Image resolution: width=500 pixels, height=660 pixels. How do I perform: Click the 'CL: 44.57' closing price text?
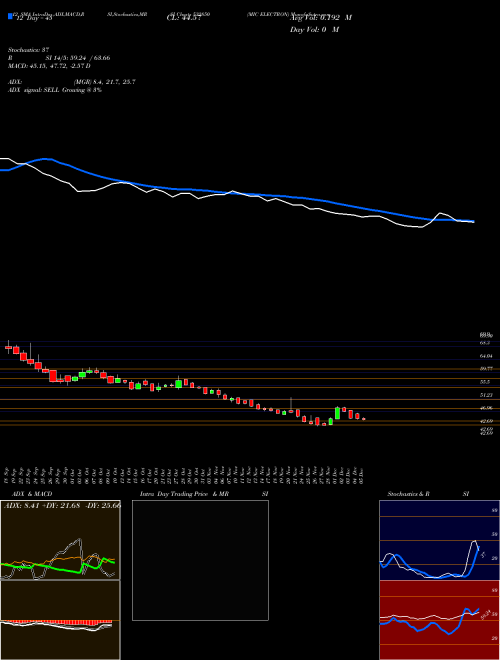184,18
